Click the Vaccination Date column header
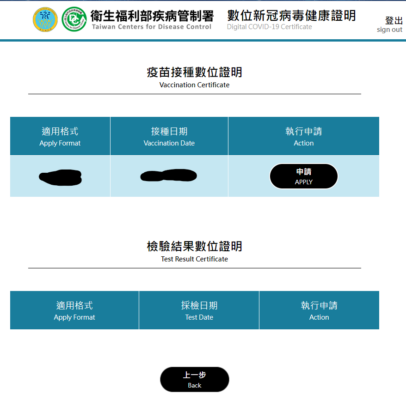 169,136
